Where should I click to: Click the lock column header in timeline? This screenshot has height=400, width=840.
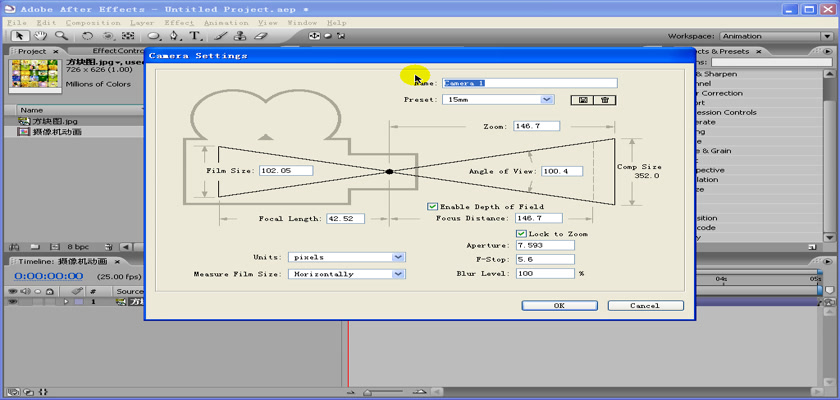pyautogui.click(x=49, y=291)
